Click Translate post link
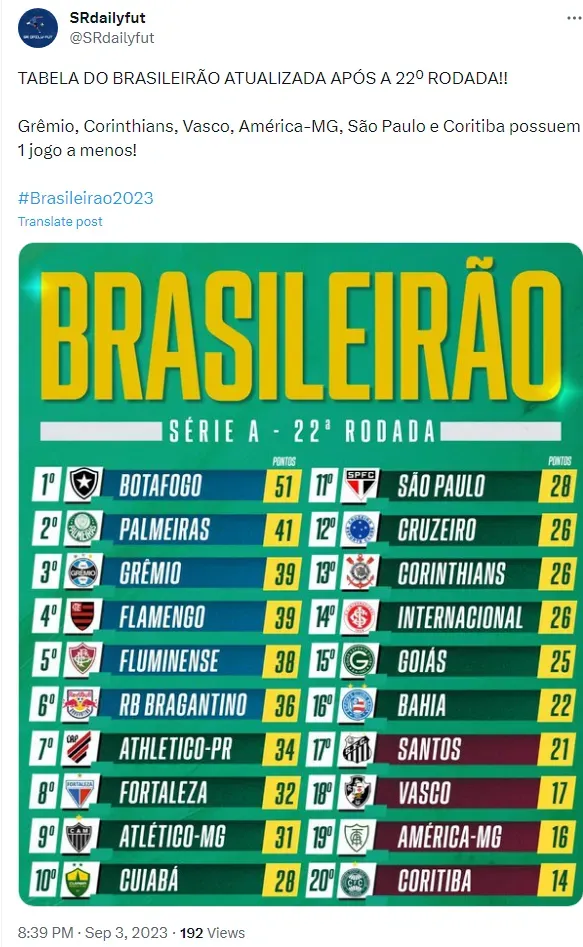Screen dimensions: 583x947 pyautogui.click(x=60, y=222)
